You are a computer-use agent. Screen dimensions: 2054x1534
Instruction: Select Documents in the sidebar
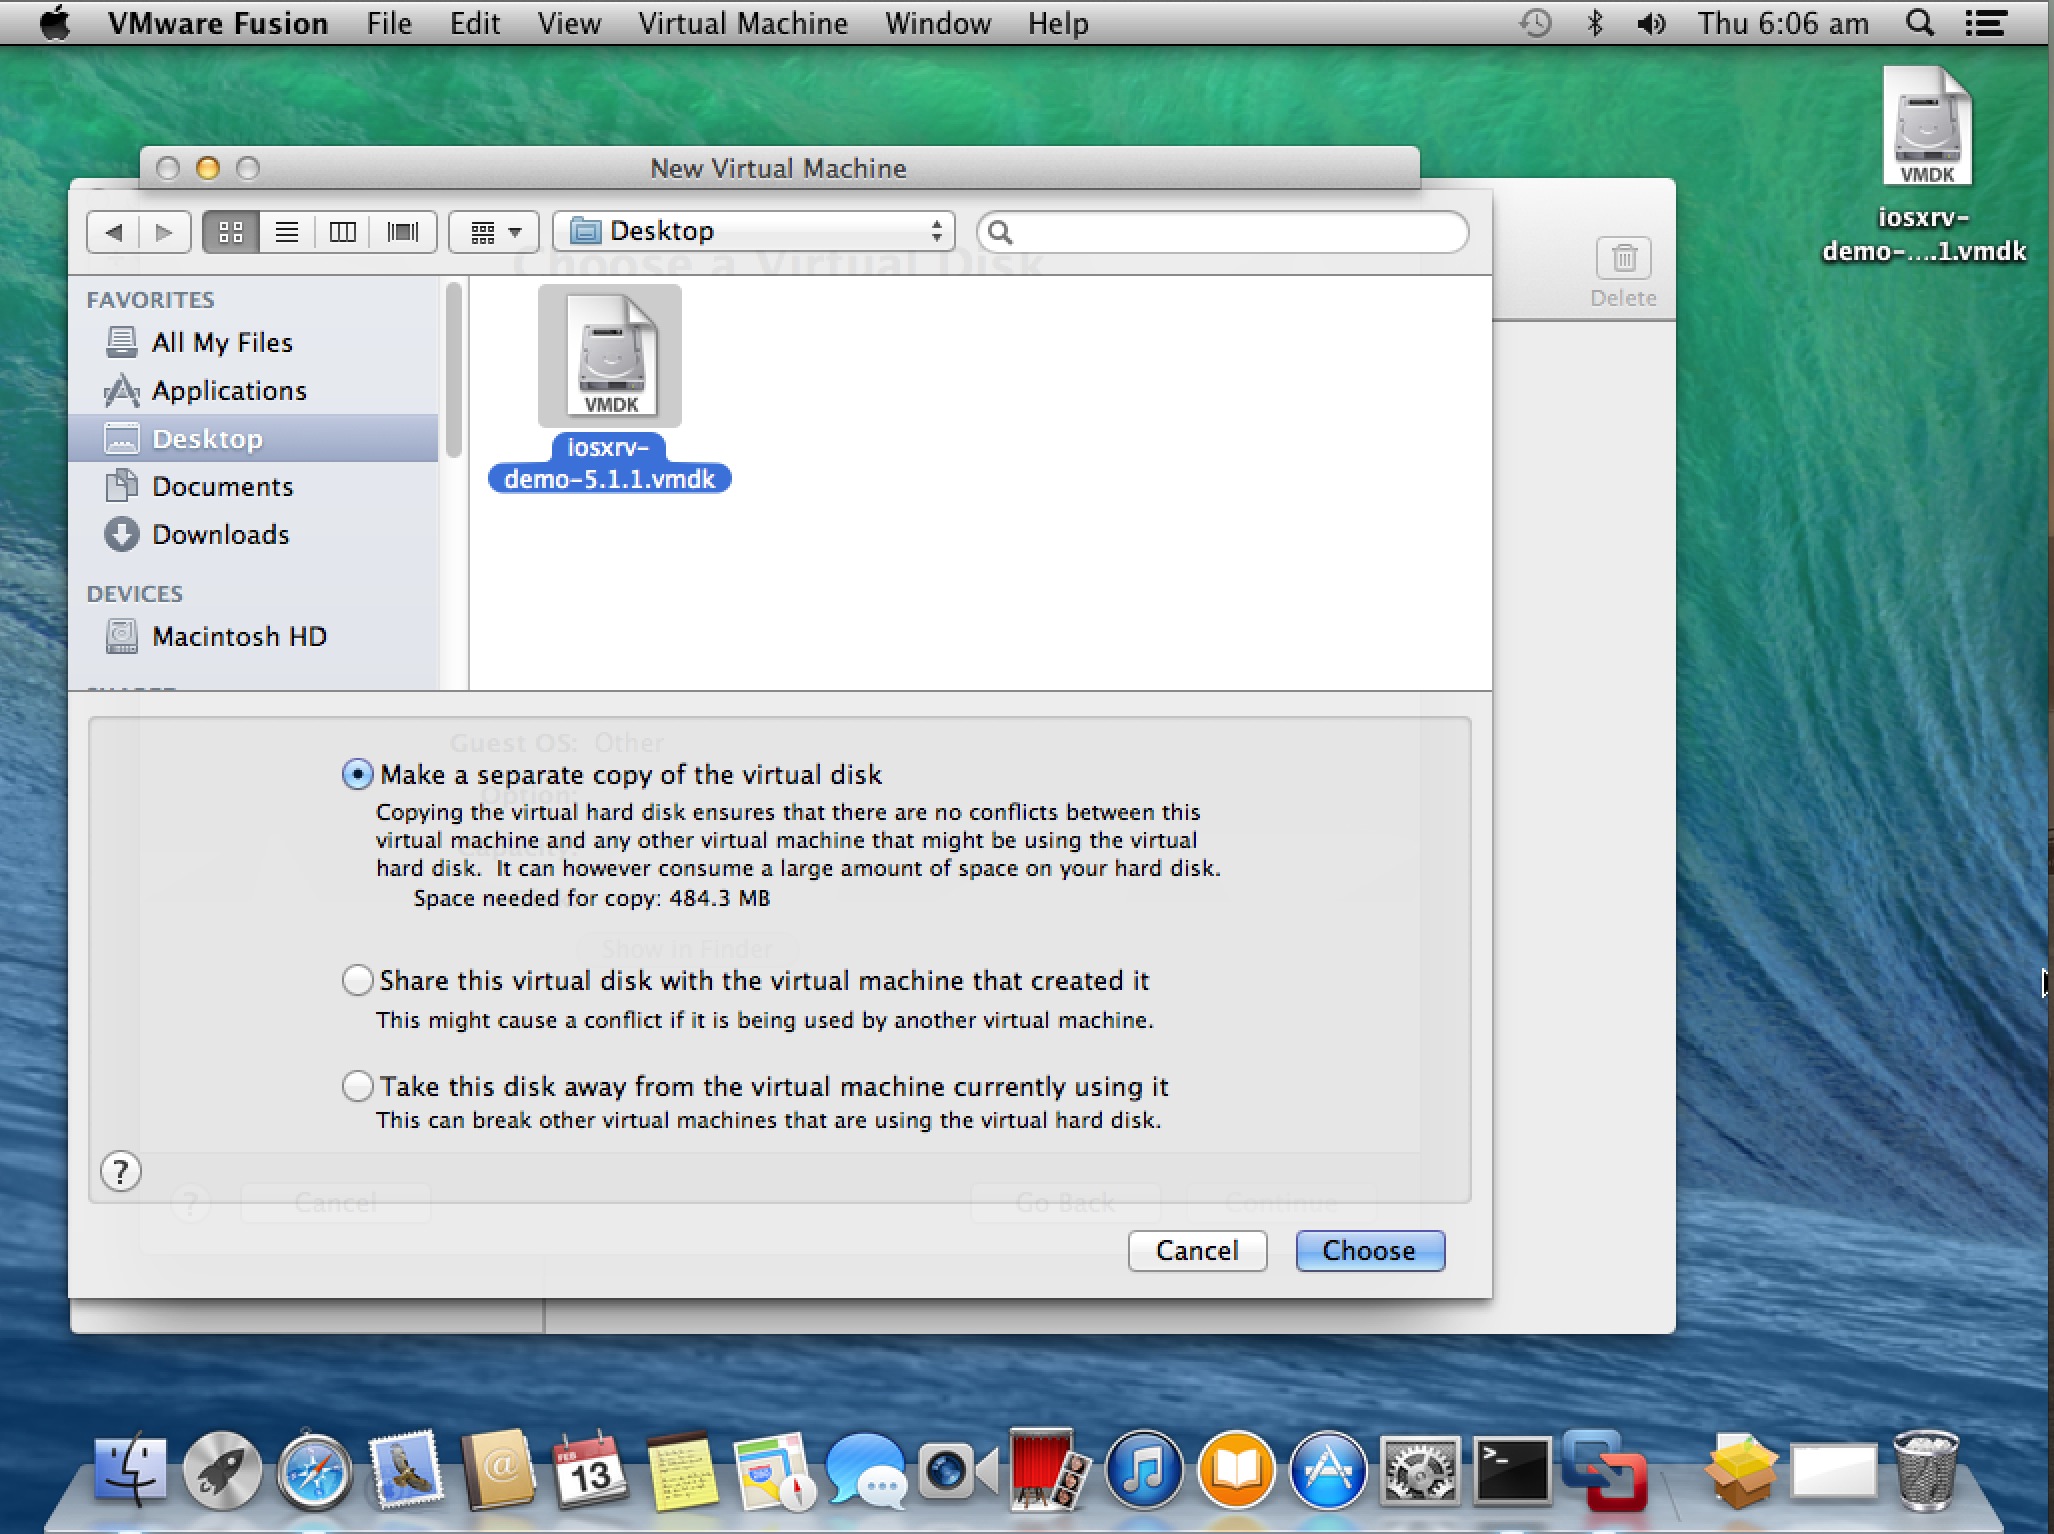254,487
